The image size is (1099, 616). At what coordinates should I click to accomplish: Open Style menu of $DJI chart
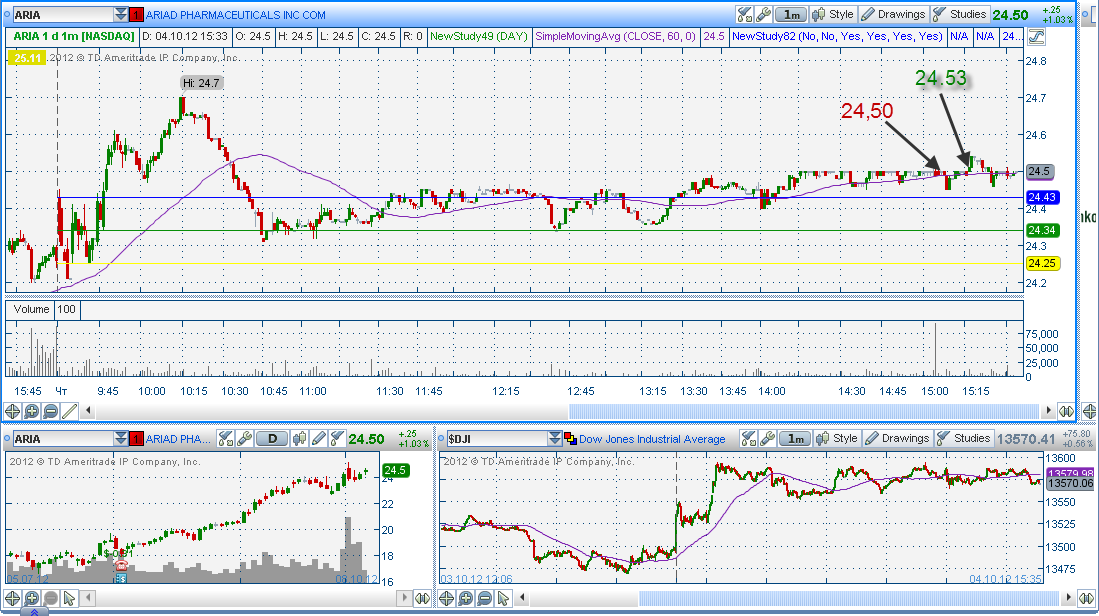click(837, 439)
